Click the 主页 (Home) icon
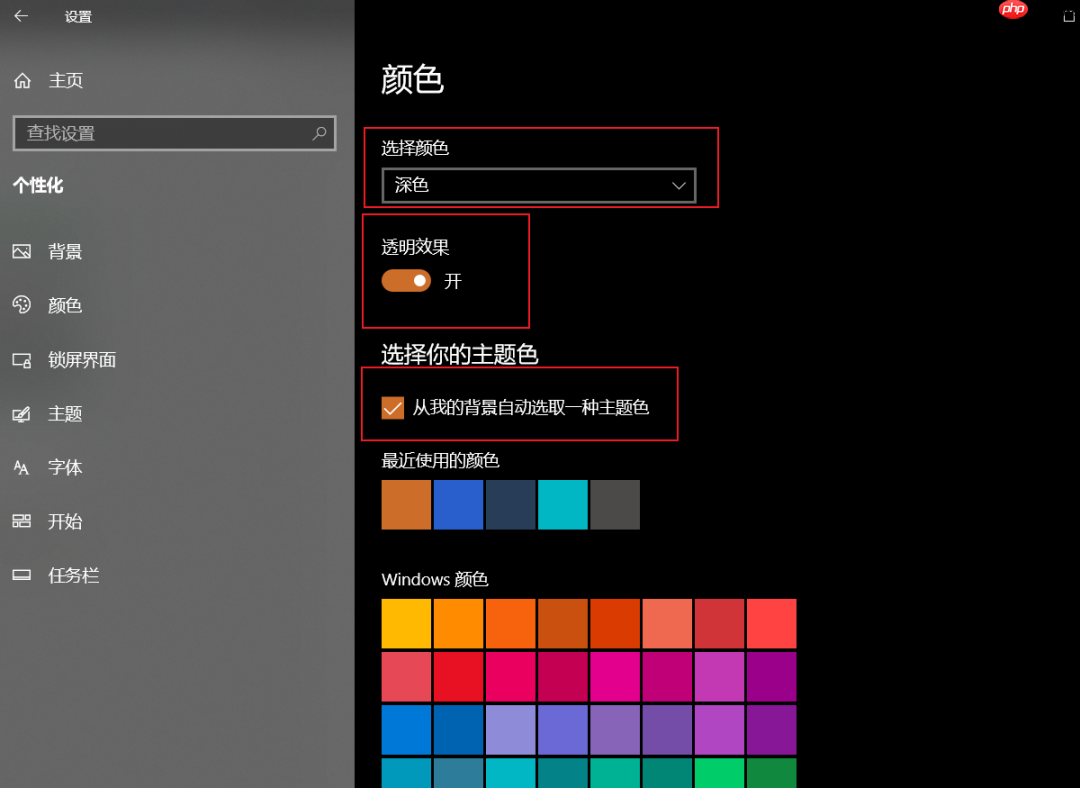 coord(22,80)
